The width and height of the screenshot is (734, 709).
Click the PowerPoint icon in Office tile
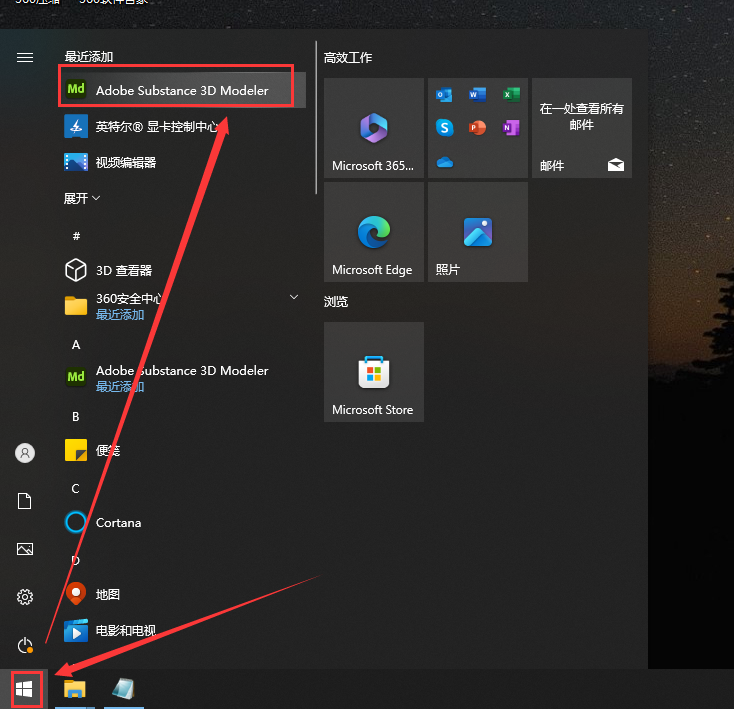pos(477,127)
